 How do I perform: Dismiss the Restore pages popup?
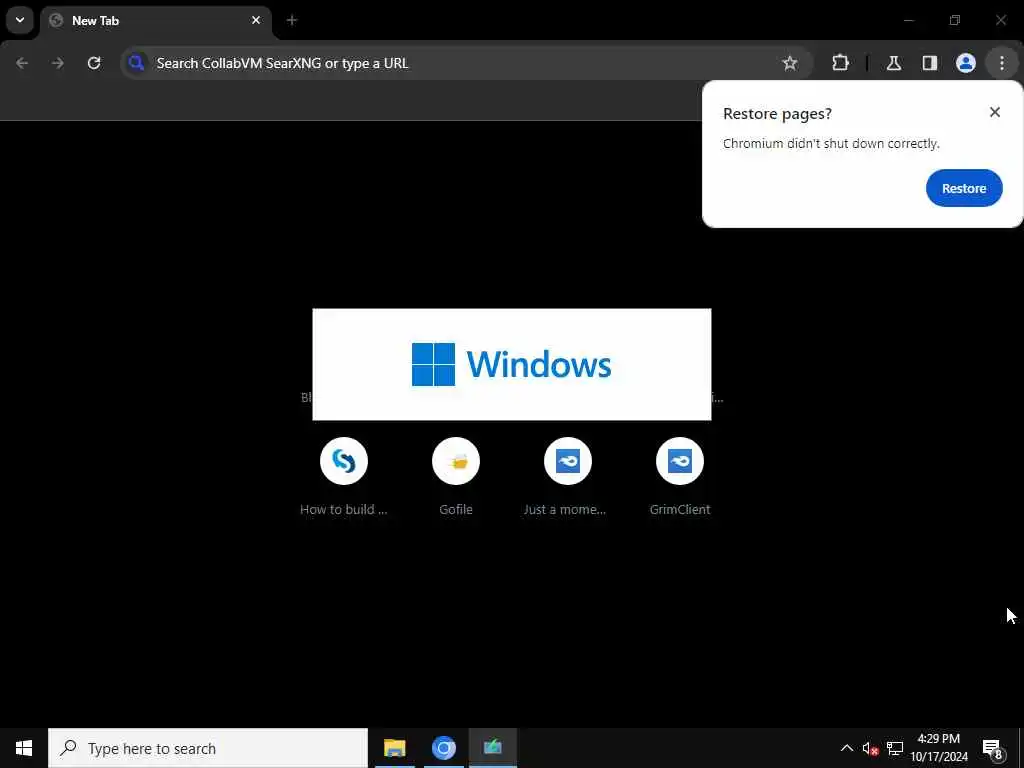[x=995, y=112]
